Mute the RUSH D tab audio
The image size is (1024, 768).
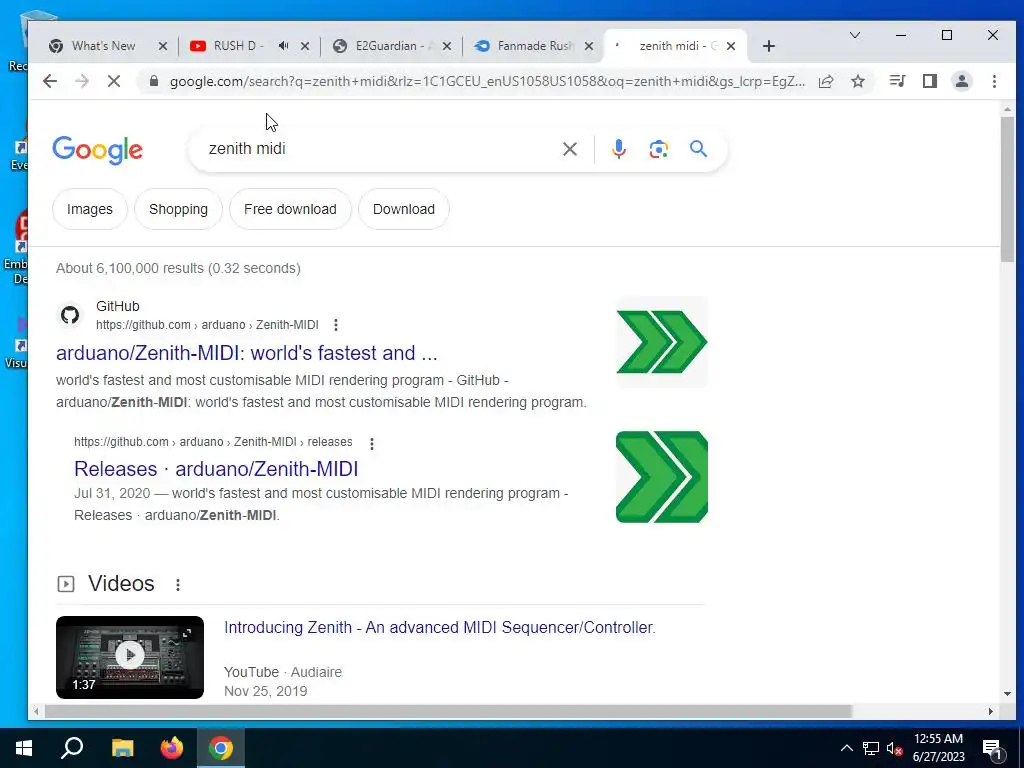[x=283, y=46]
